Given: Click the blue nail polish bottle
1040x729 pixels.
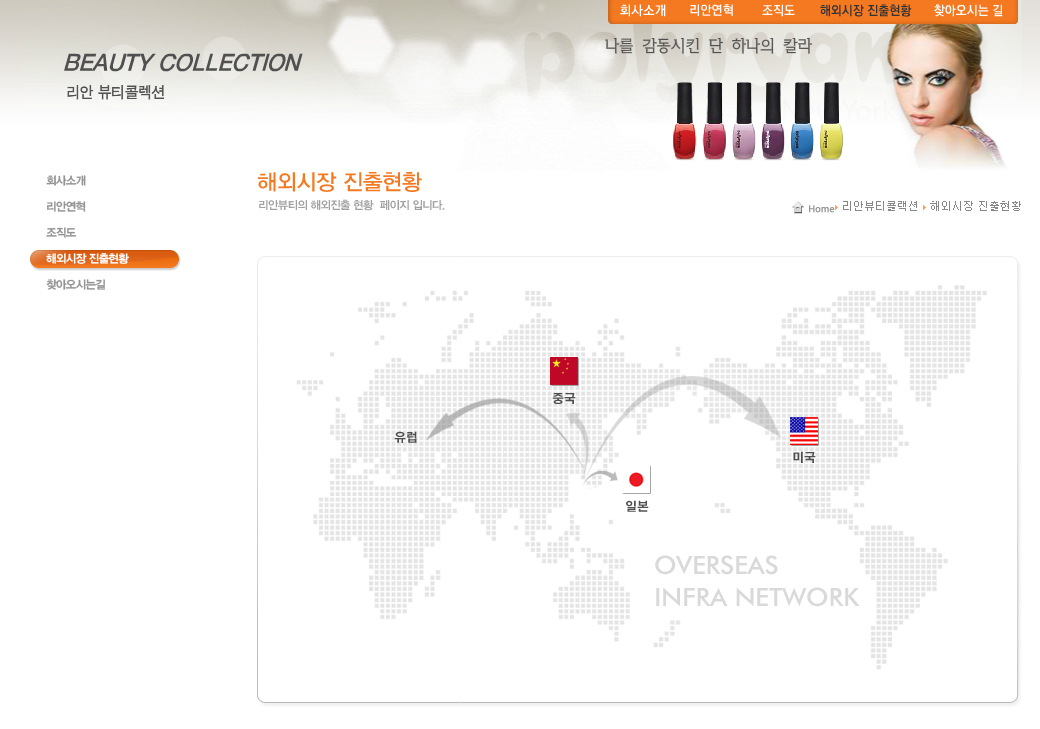Looking at the screenshot, I should (802, 122).
